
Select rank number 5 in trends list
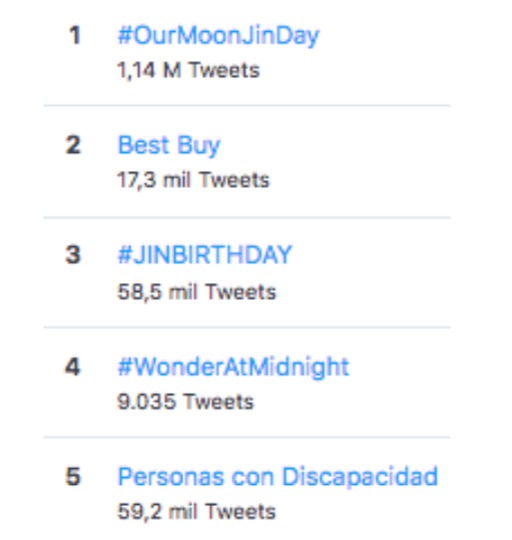click(x=73, y=477)
